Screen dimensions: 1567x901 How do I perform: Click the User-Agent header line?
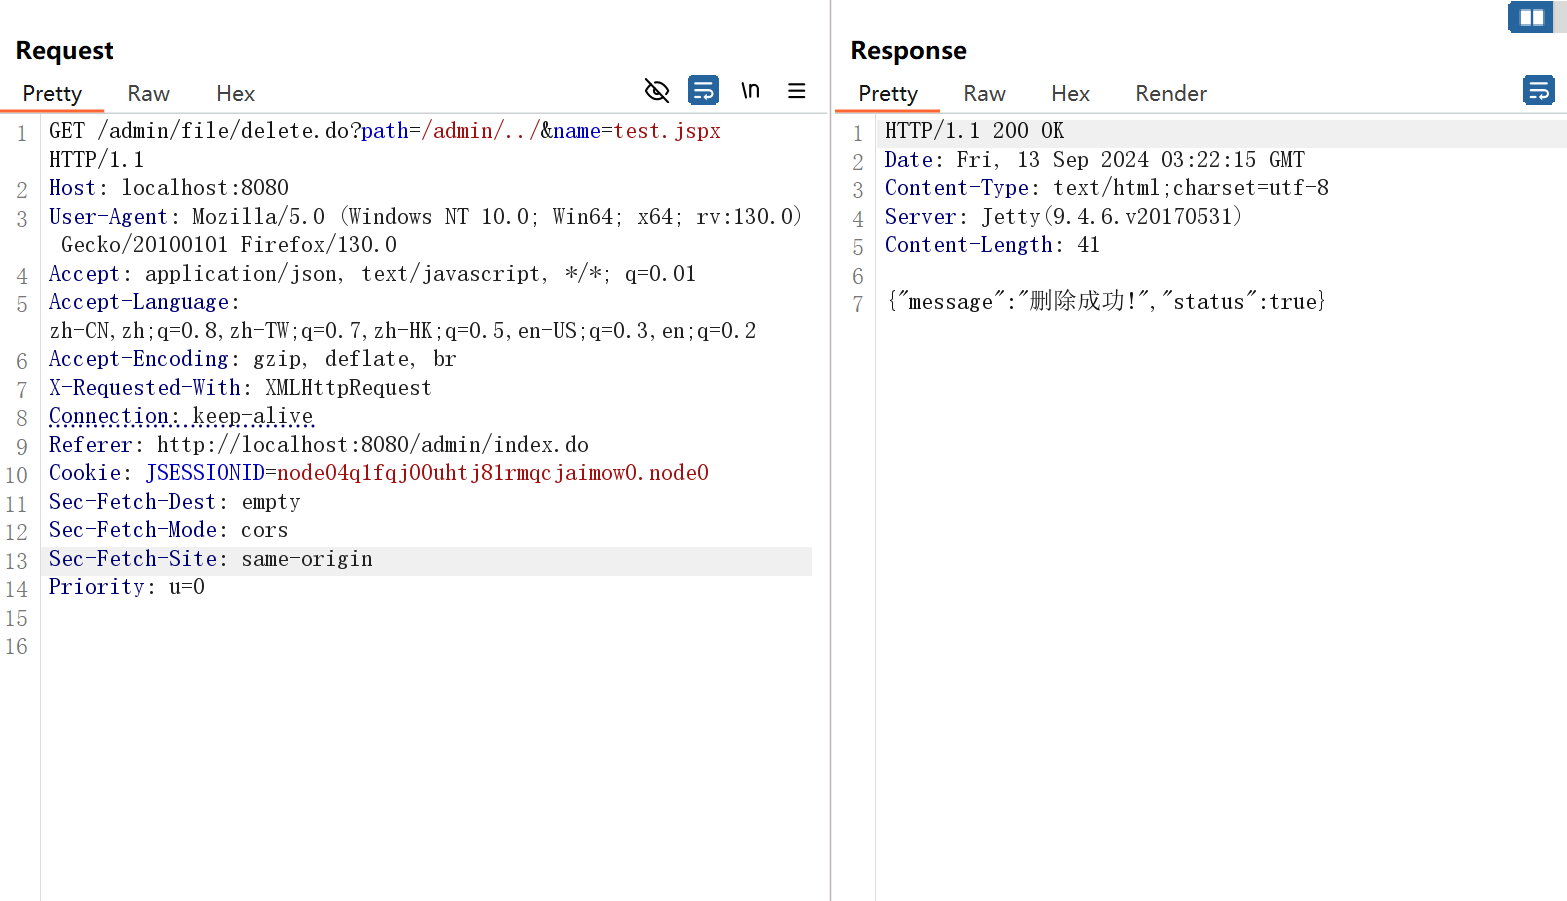[426, 217]
